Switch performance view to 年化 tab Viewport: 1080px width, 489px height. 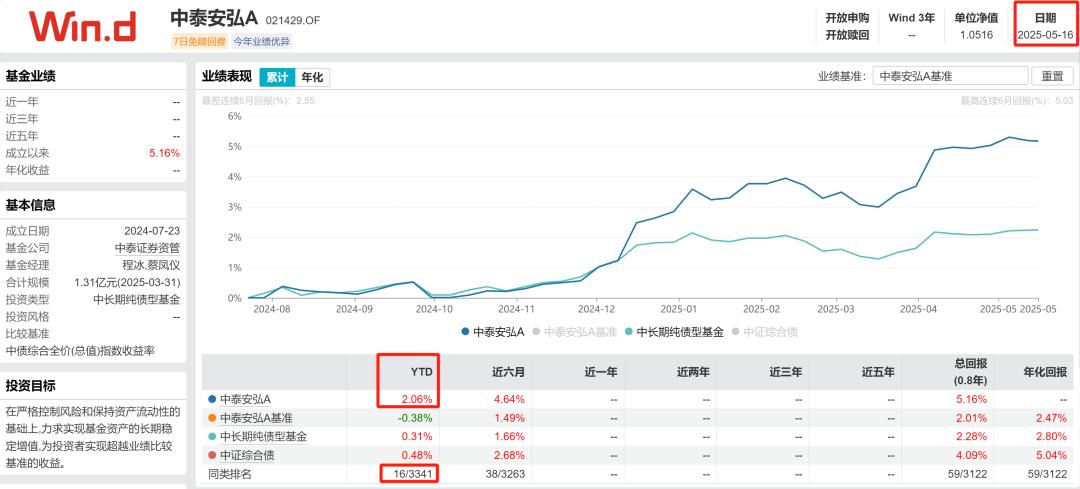coord(312,77)
